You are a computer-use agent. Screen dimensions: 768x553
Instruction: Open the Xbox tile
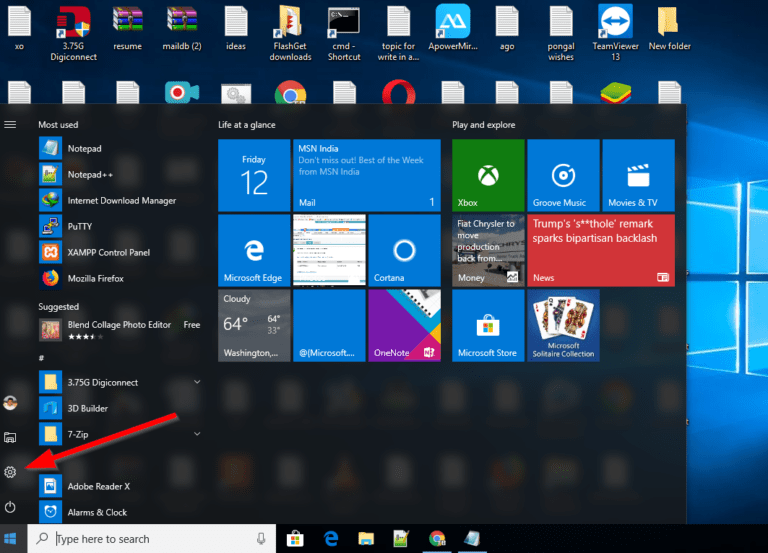click(488, 175)
